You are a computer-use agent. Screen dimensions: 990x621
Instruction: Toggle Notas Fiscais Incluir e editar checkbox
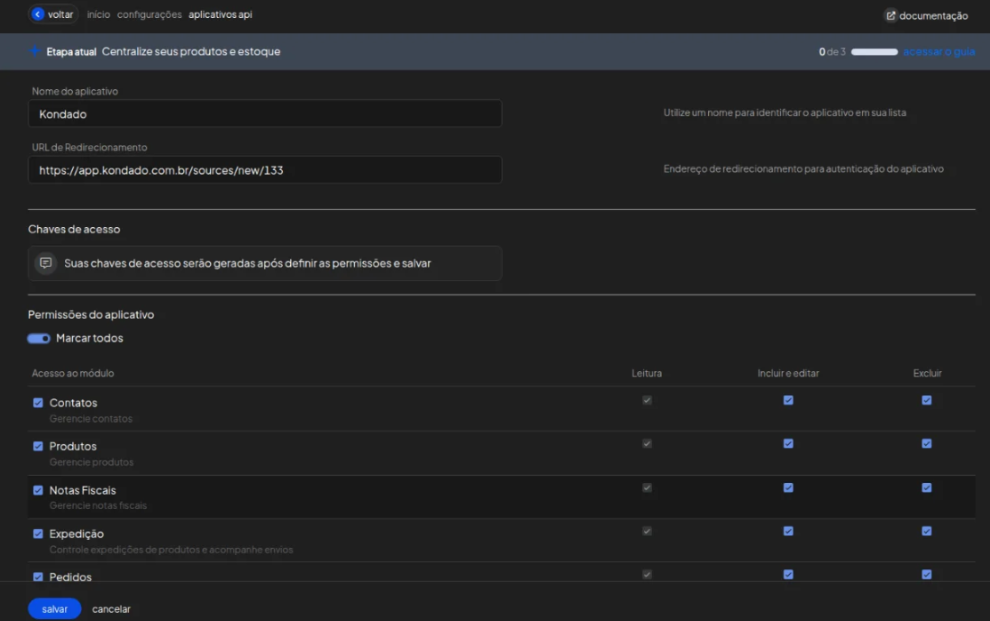click(x=788, y=488)
